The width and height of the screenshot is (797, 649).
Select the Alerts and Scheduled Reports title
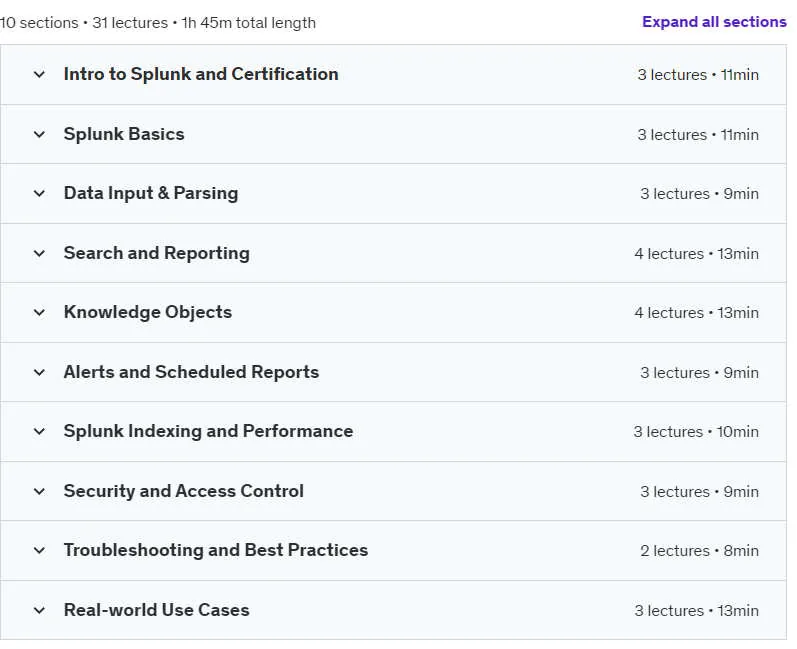point(191,372)
